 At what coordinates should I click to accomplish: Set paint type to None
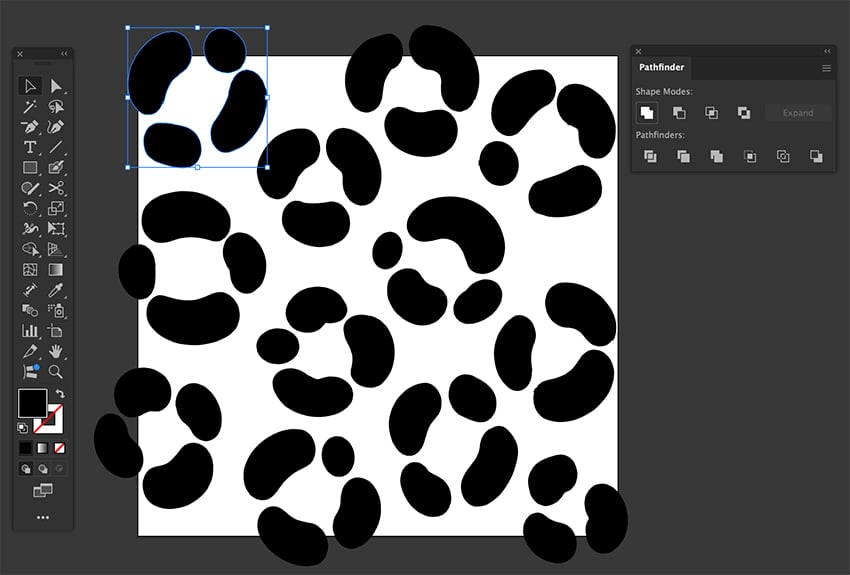60,448
